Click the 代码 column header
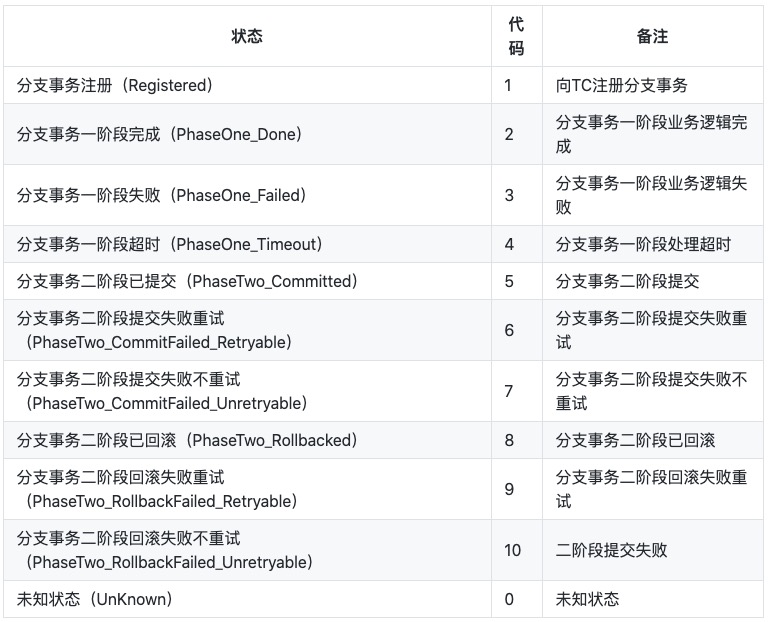The image size is (770, 622). 517,36
